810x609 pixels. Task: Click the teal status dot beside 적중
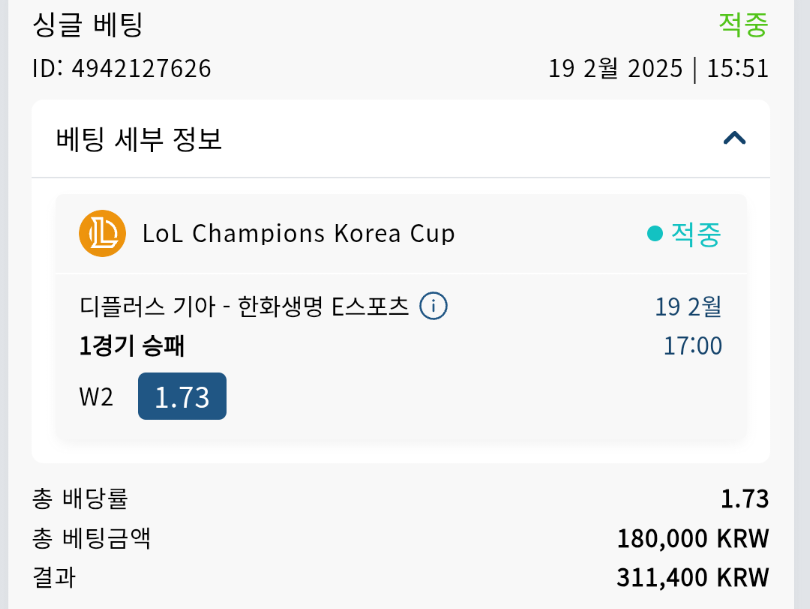tap(655, 234)
